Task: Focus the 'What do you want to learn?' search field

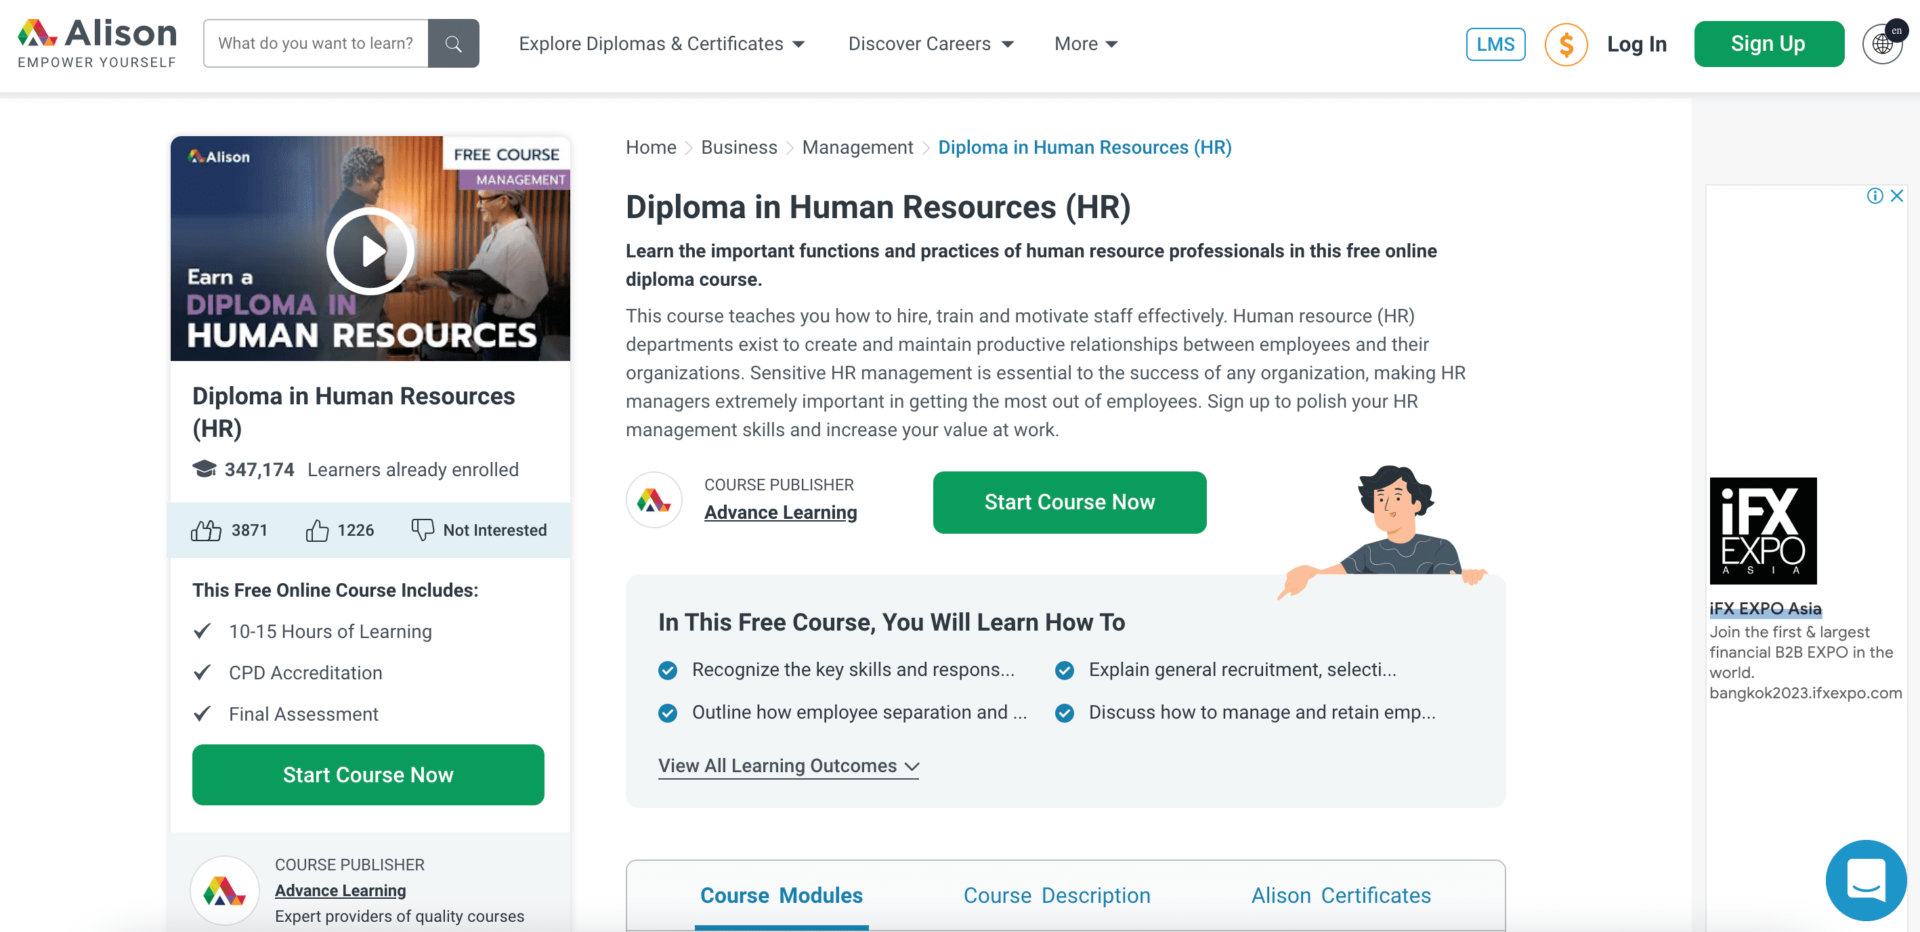Action: pyautogui.click(x=316, y=44)
